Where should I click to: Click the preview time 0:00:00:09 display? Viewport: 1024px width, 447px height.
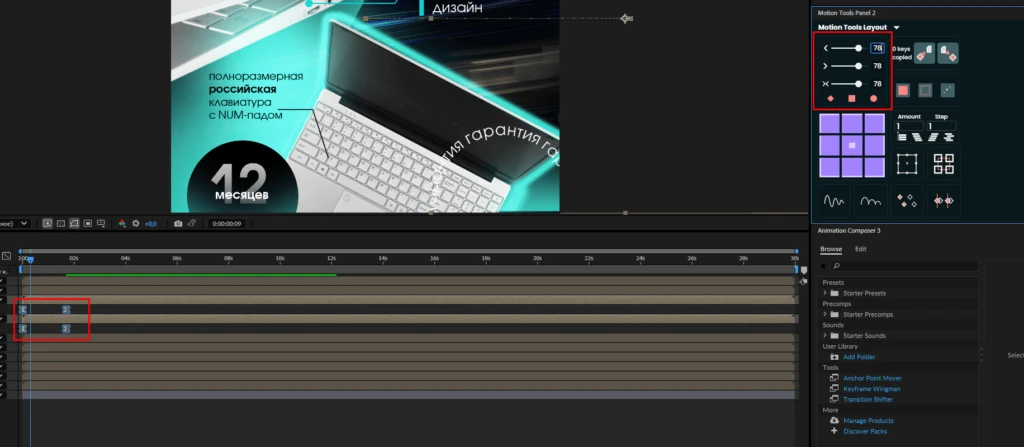tap(227, 224)
